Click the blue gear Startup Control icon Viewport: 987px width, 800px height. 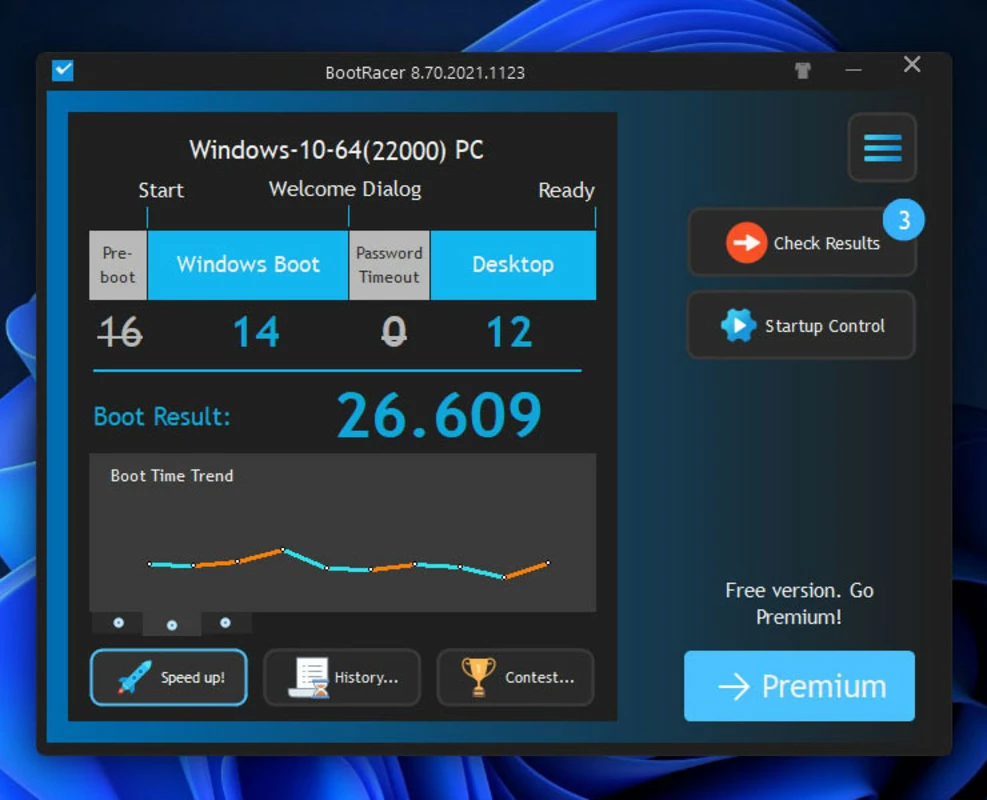pyautogui.click(x=738, y=325)
